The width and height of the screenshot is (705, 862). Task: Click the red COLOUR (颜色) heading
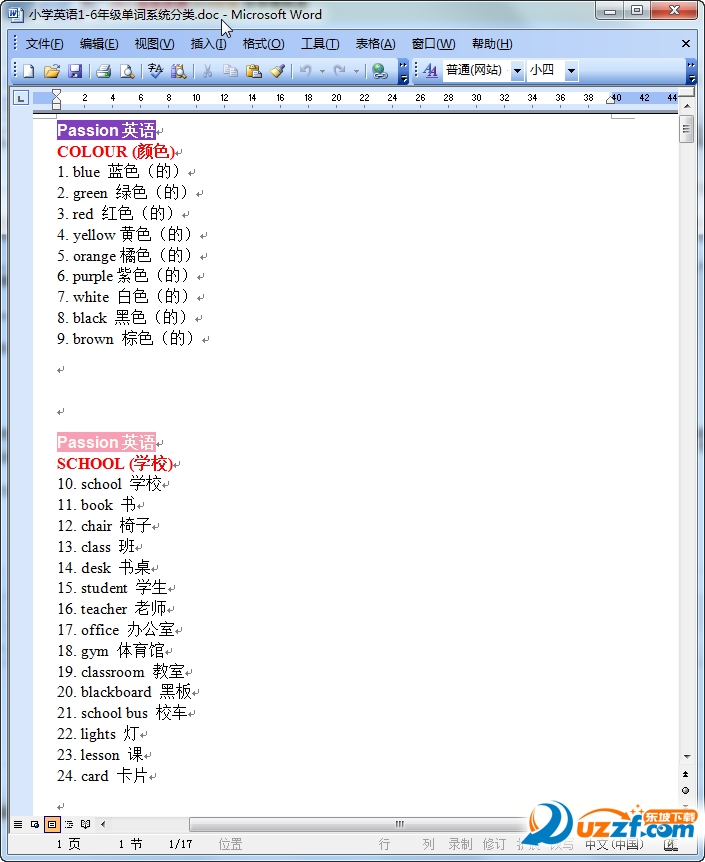pos(116,151)
